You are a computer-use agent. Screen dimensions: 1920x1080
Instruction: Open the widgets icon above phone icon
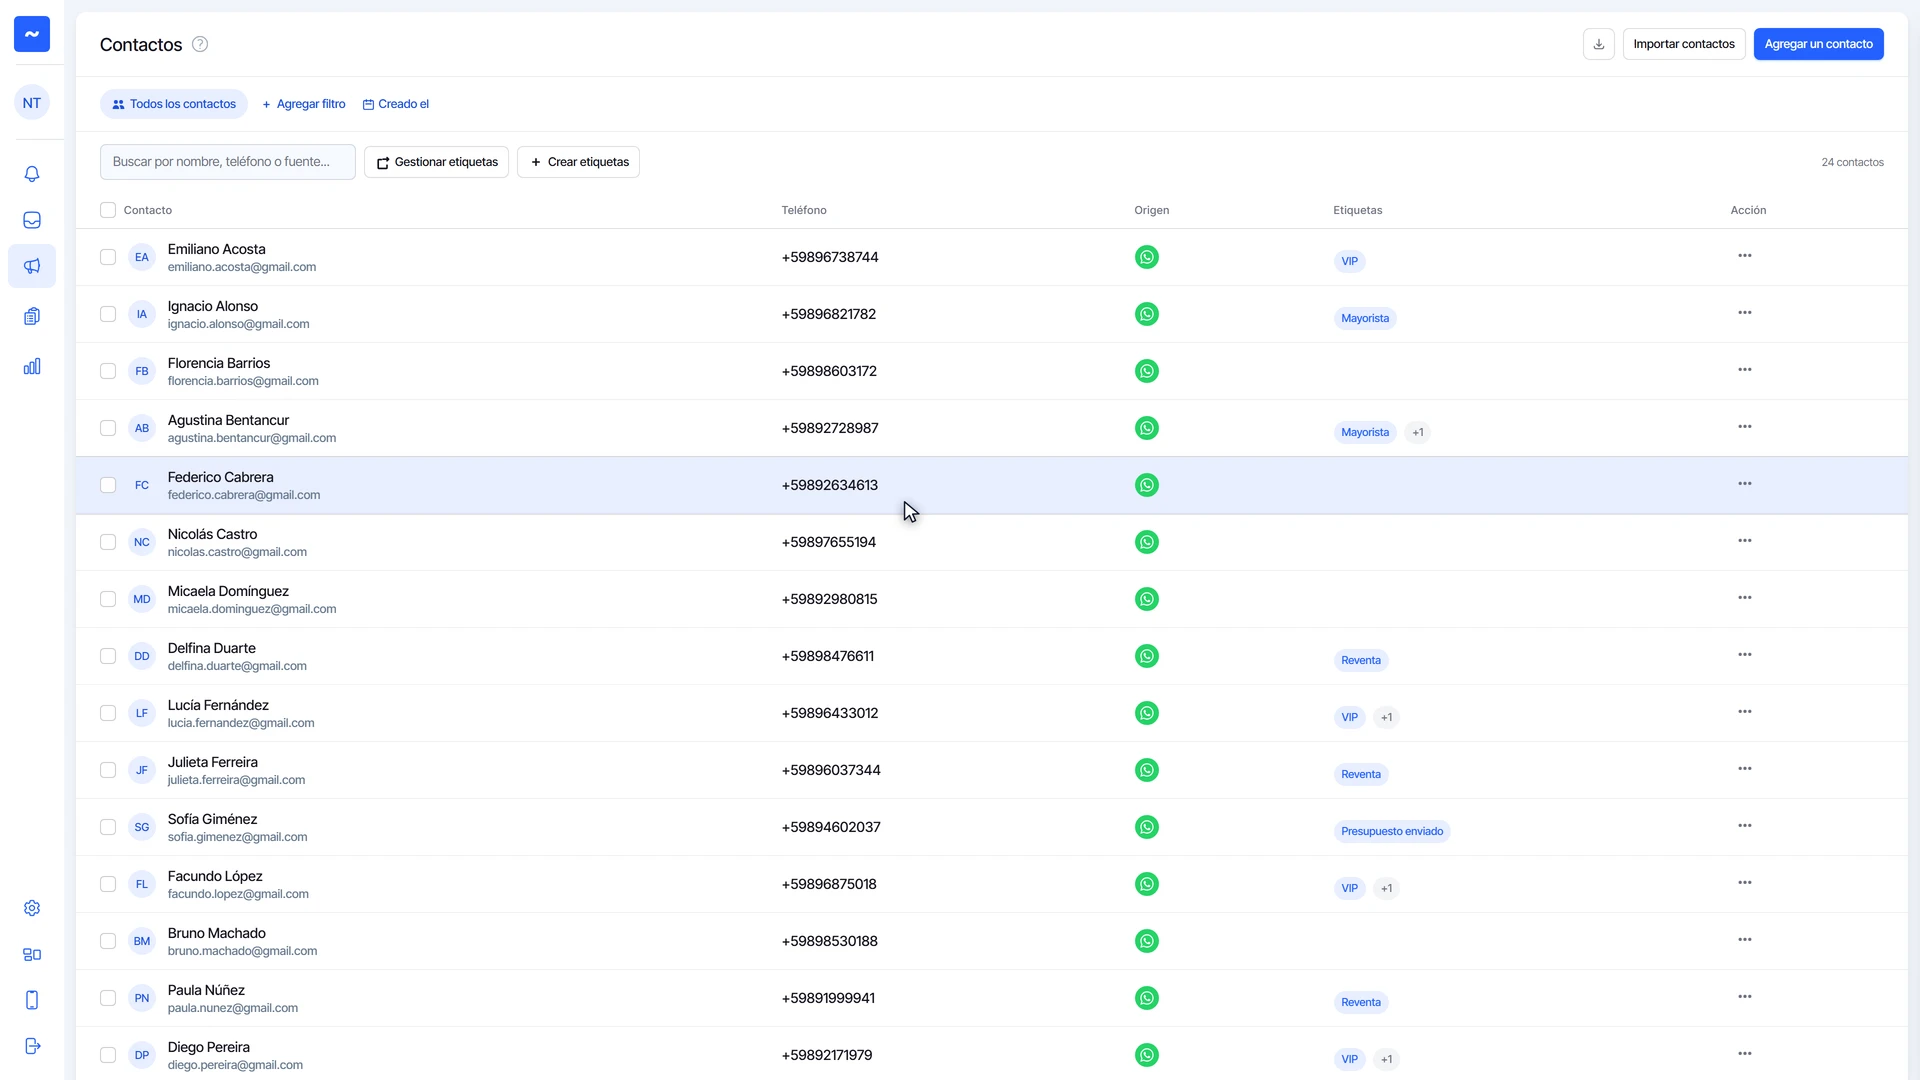click(32, 954)
